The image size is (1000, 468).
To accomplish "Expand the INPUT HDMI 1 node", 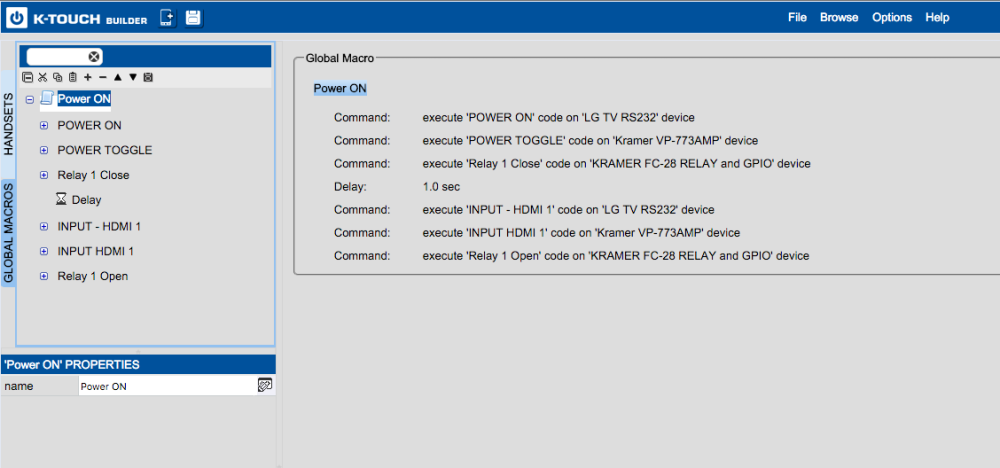I will coord(44,251).
